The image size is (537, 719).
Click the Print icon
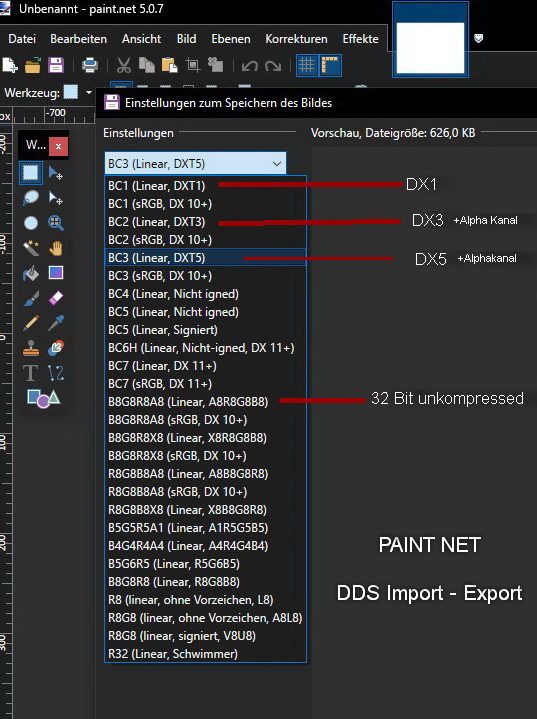[x=90, y=65]
